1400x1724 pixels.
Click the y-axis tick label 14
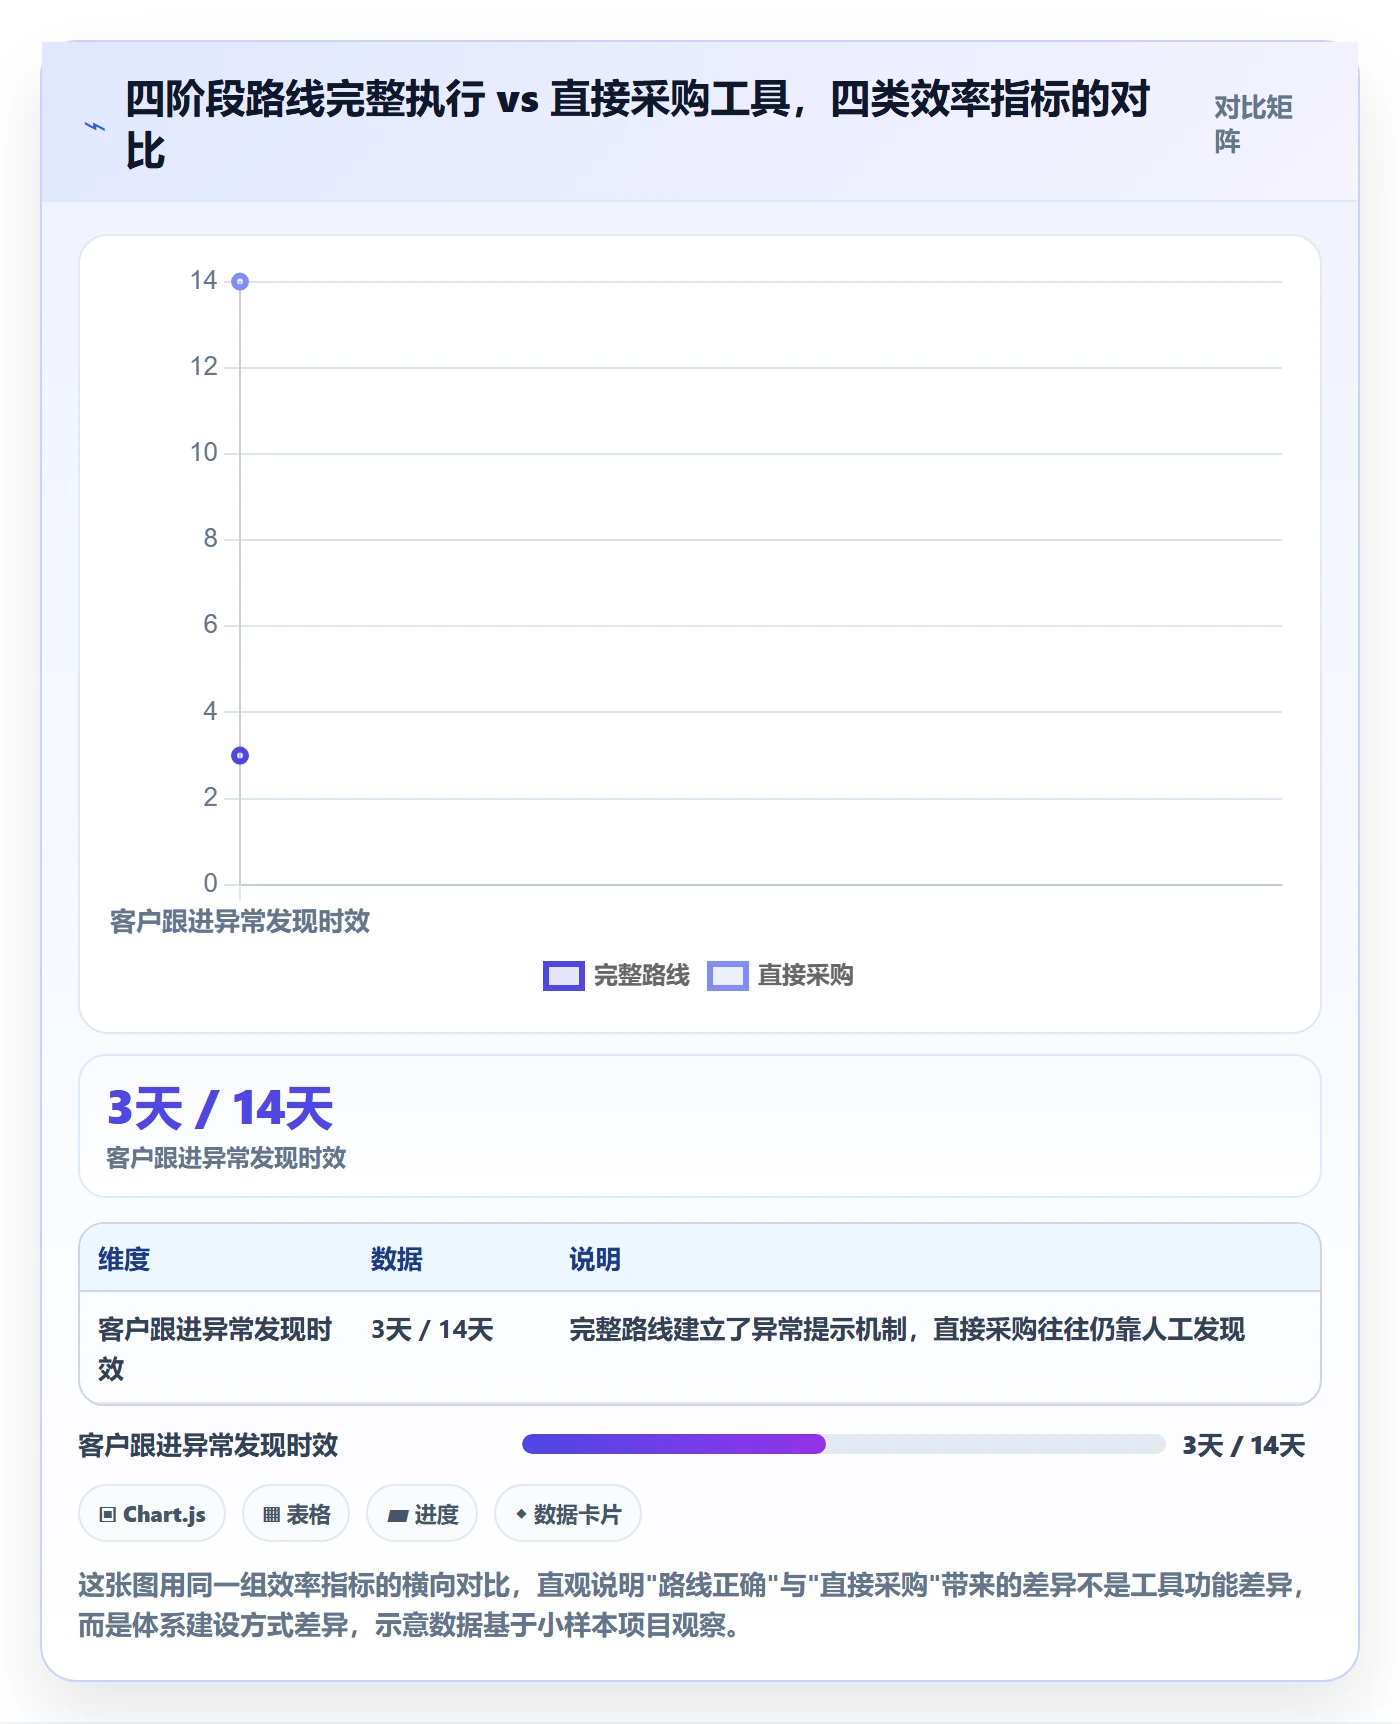204,281
